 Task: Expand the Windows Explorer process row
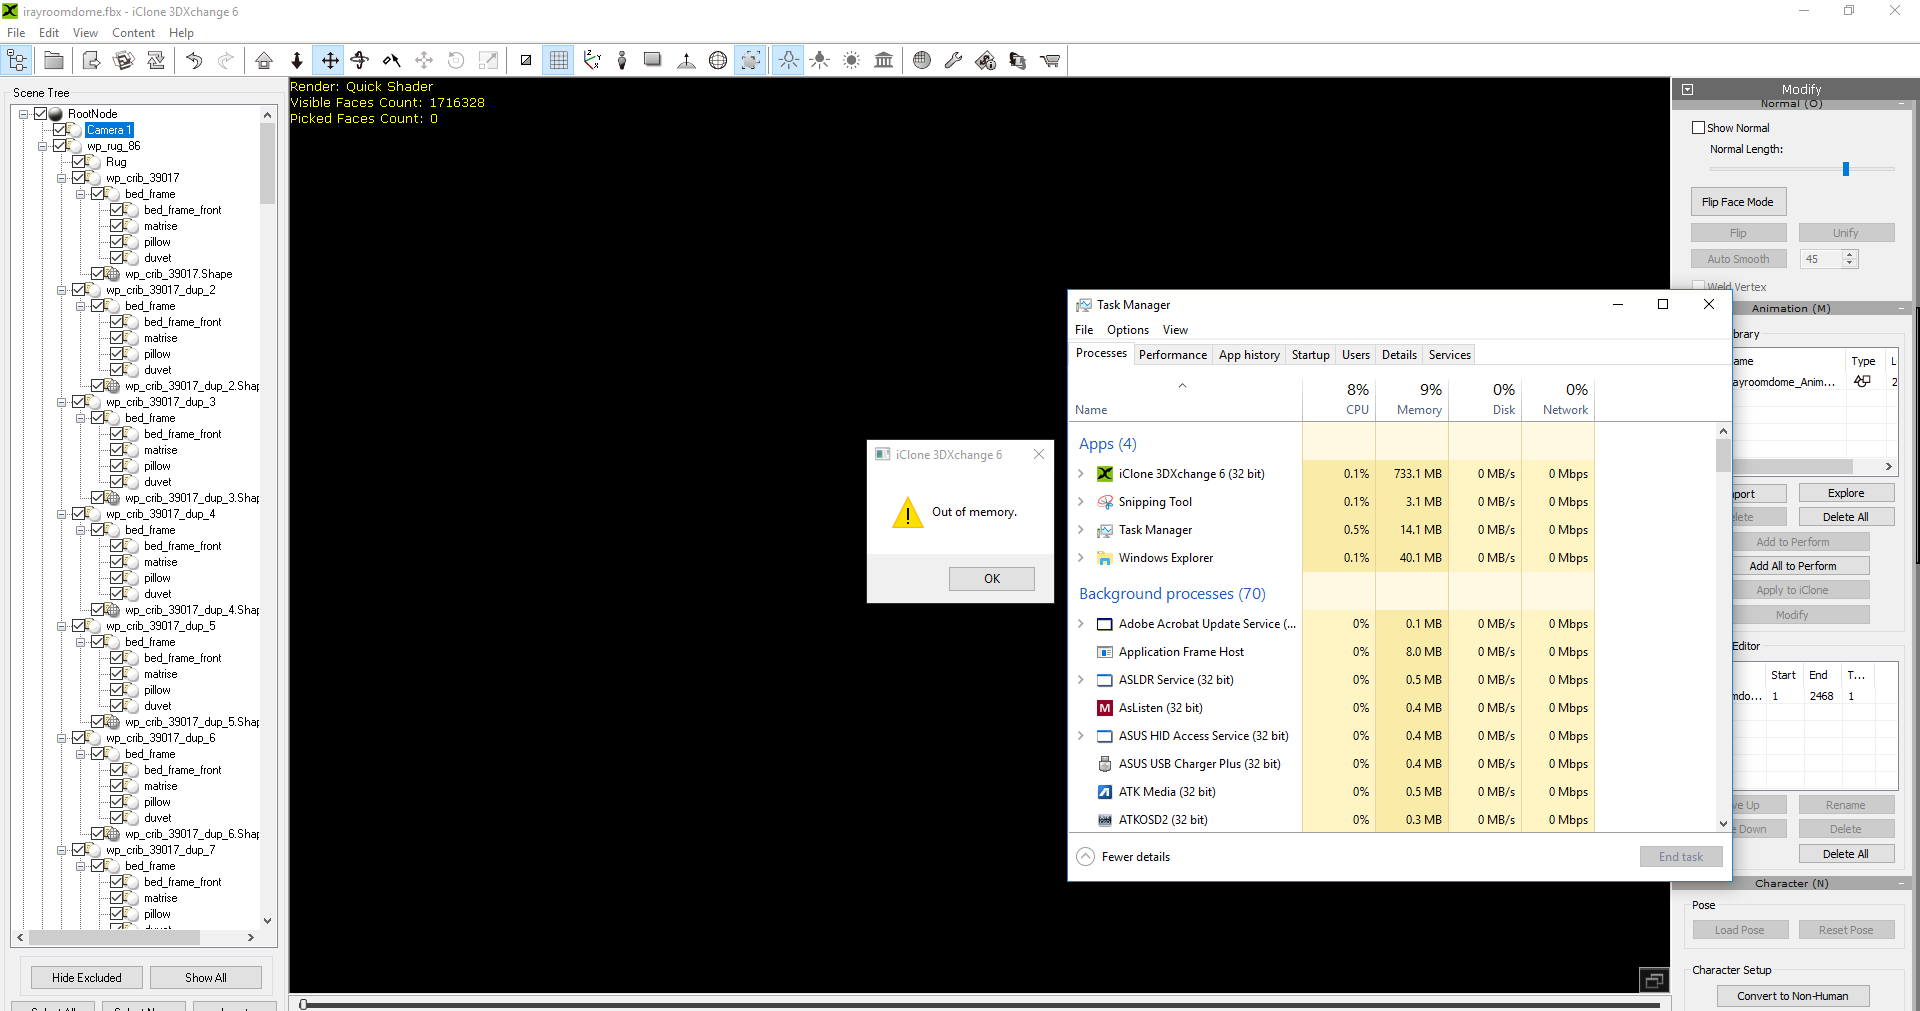click(x=1081, y=558)
